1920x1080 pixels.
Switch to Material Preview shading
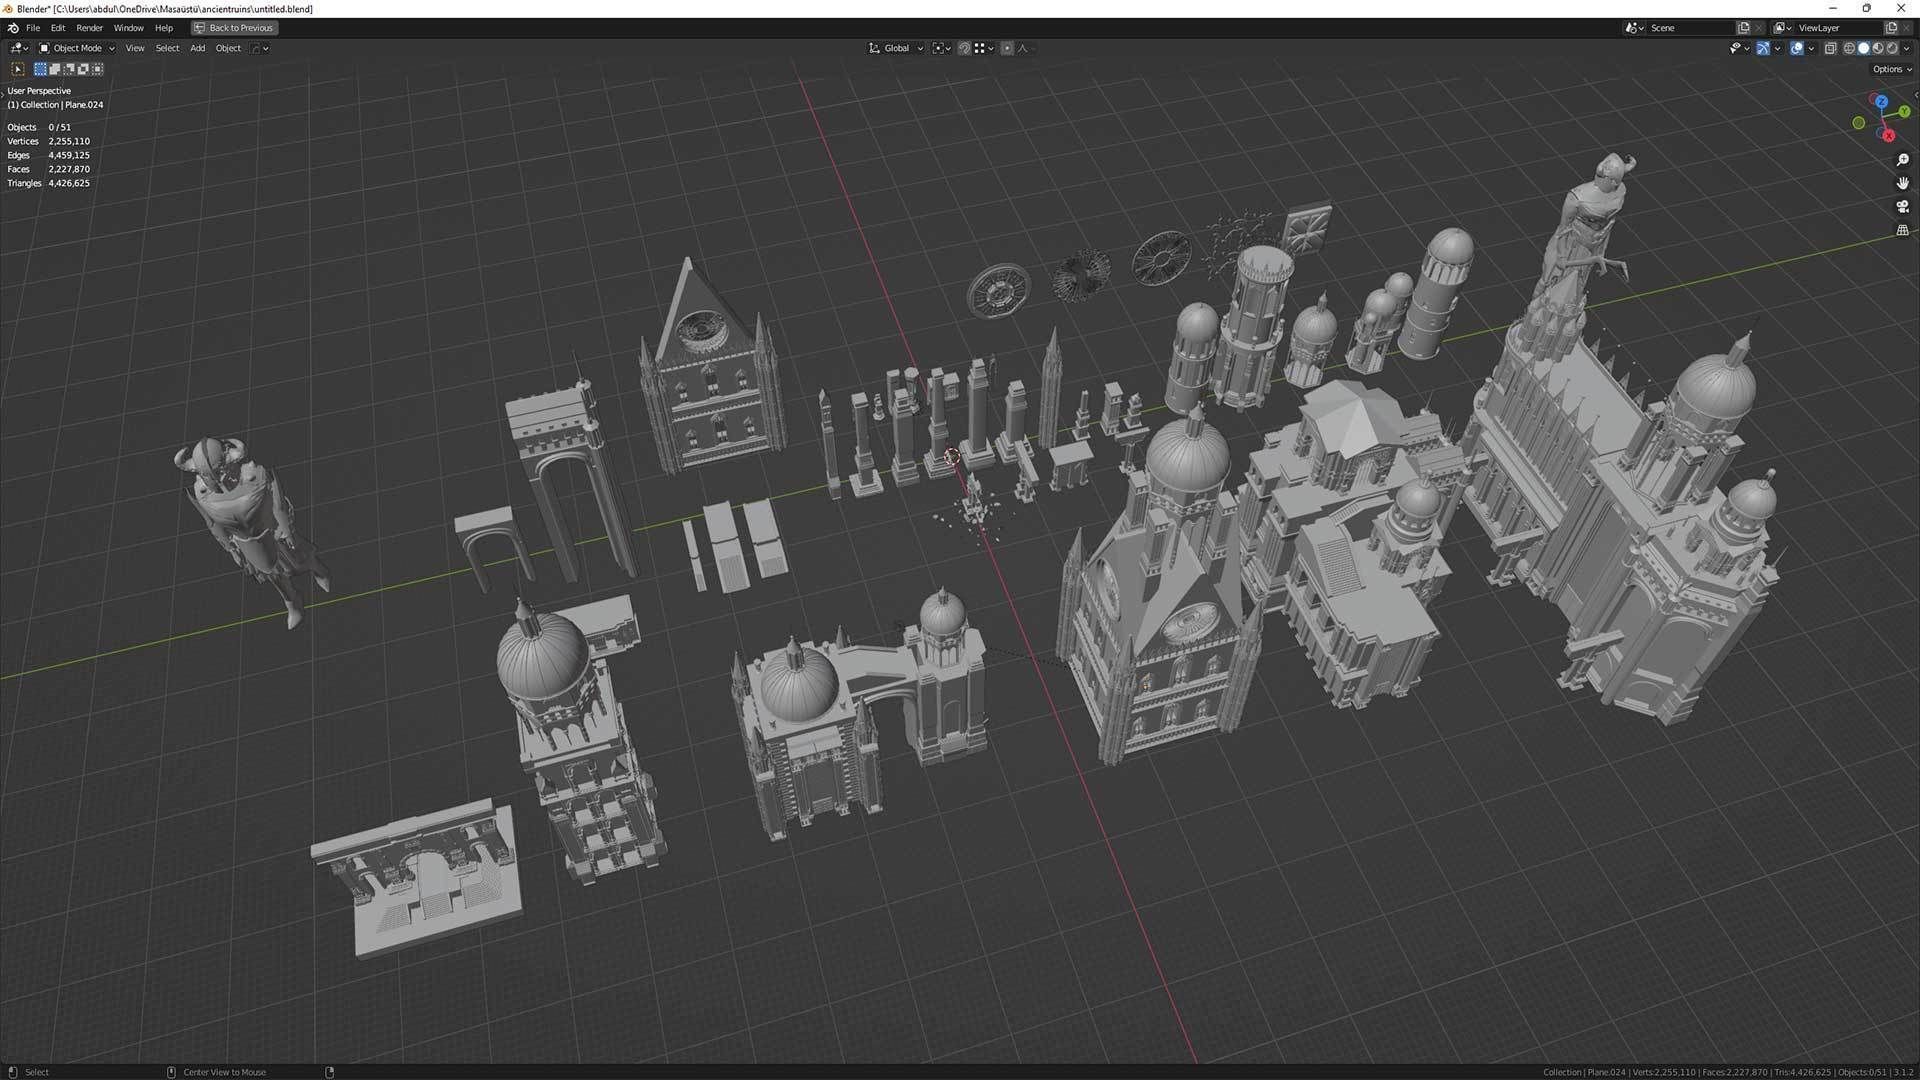click(x=1878, y=48)
